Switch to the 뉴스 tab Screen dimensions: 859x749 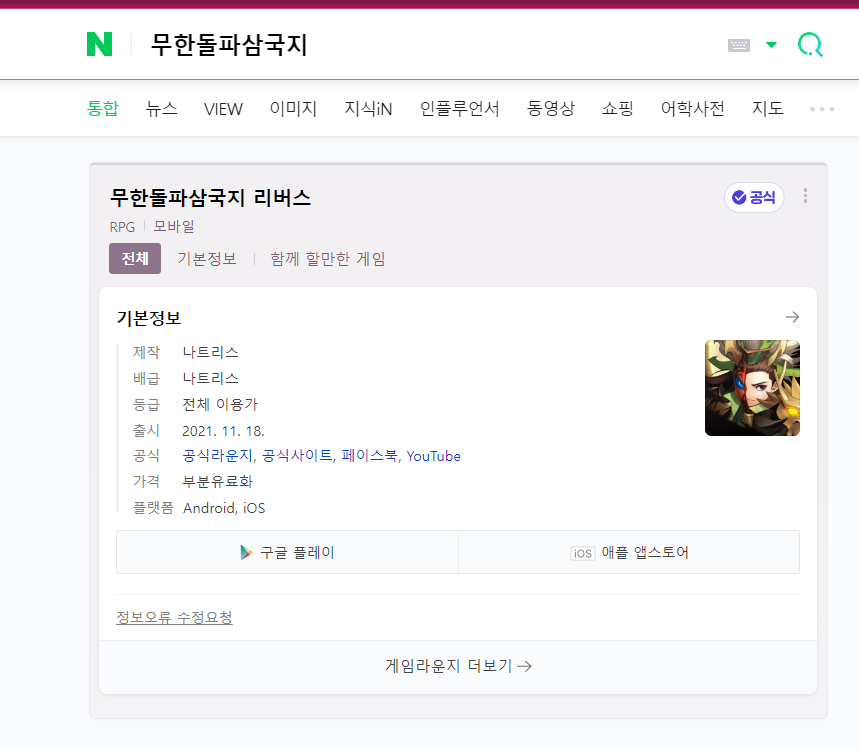pyautogui.click(x=162, y=108)
